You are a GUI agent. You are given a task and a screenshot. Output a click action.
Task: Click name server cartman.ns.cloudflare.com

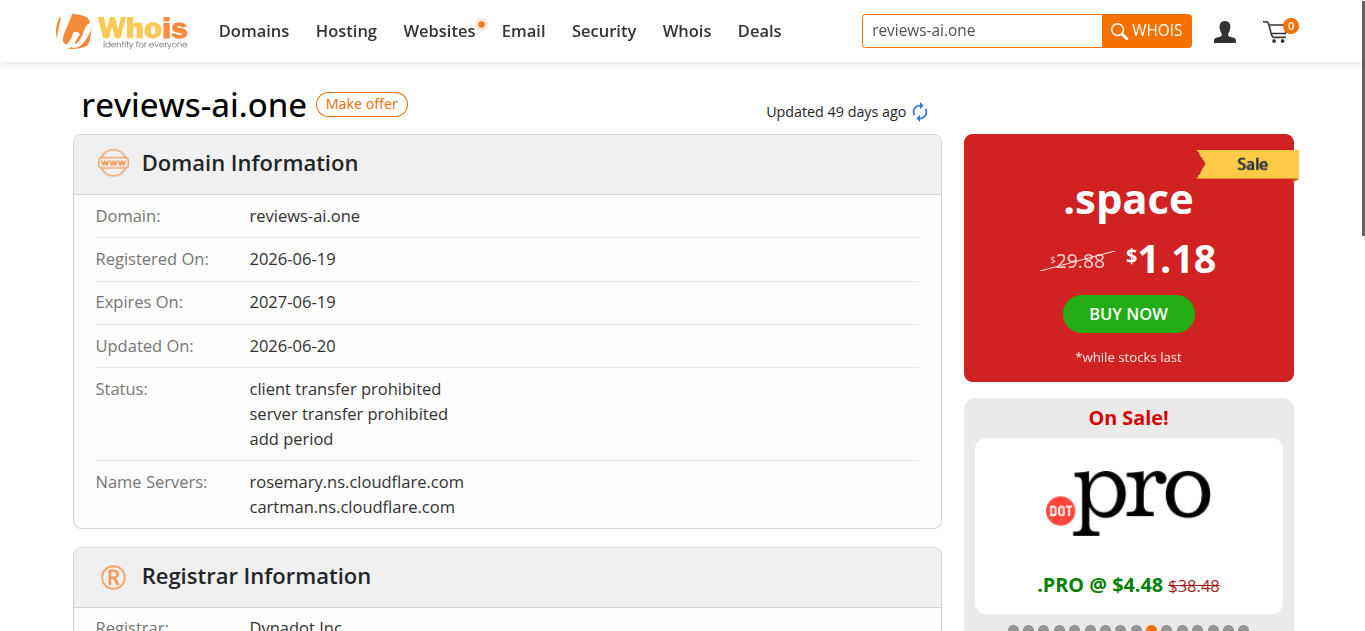[x=352, y=507]
